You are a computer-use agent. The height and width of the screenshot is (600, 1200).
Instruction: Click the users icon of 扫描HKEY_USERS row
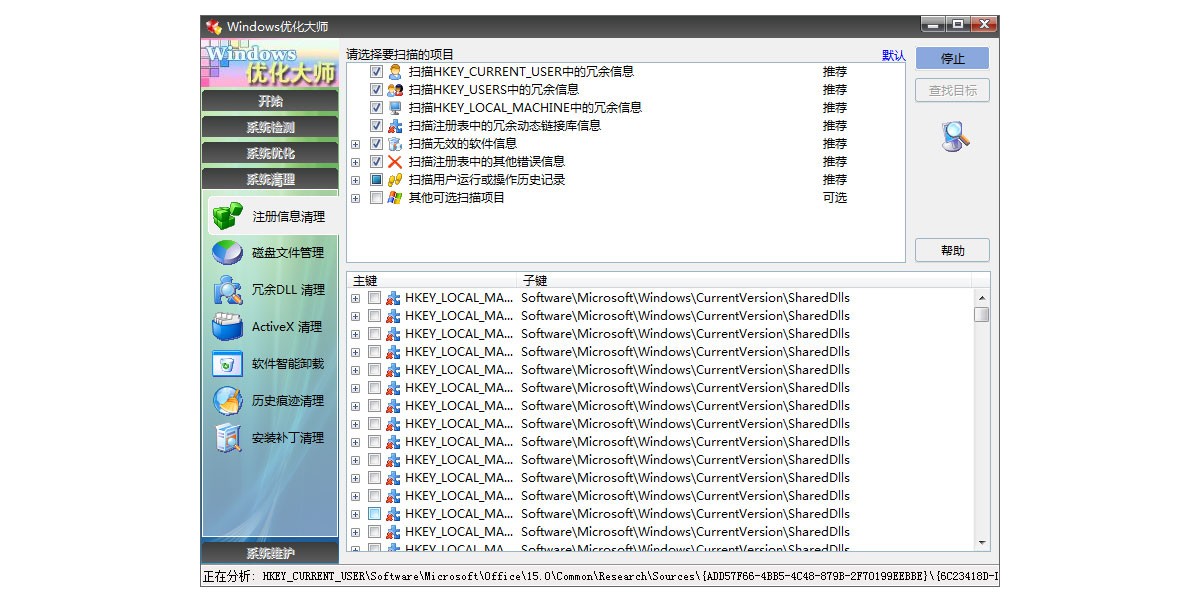[x=395, y=90]
